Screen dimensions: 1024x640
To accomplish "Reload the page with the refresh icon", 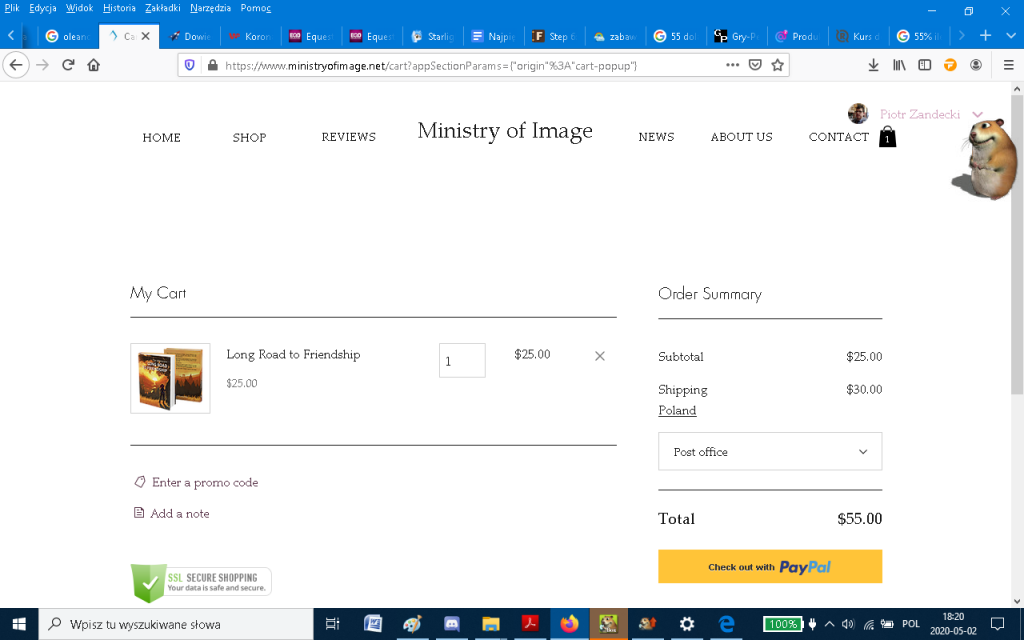I will (68, 65).
